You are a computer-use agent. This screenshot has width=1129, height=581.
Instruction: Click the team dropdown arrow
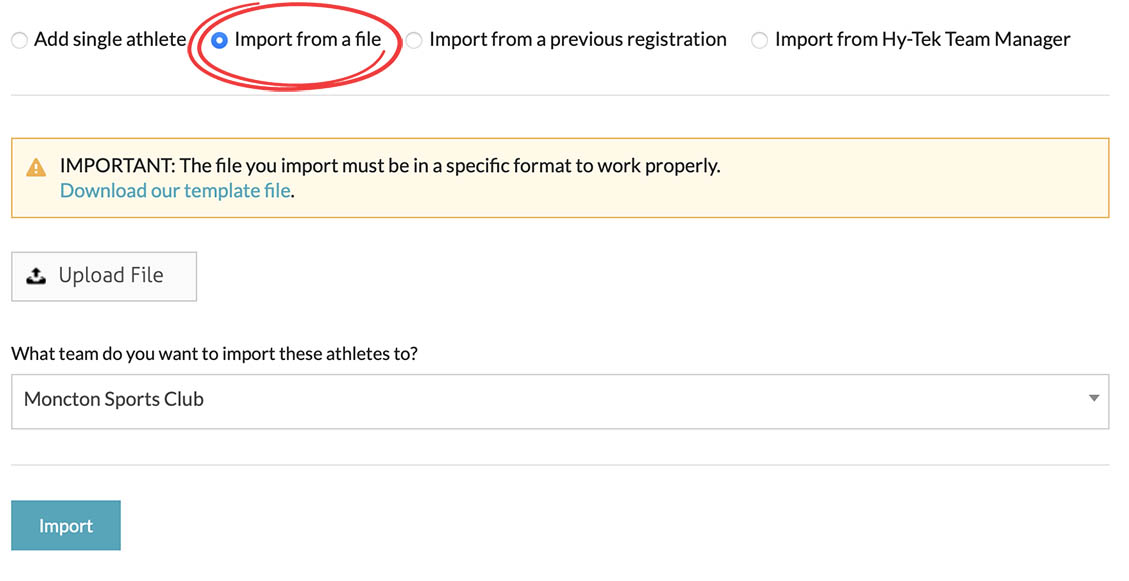[x=1093, y=399]
